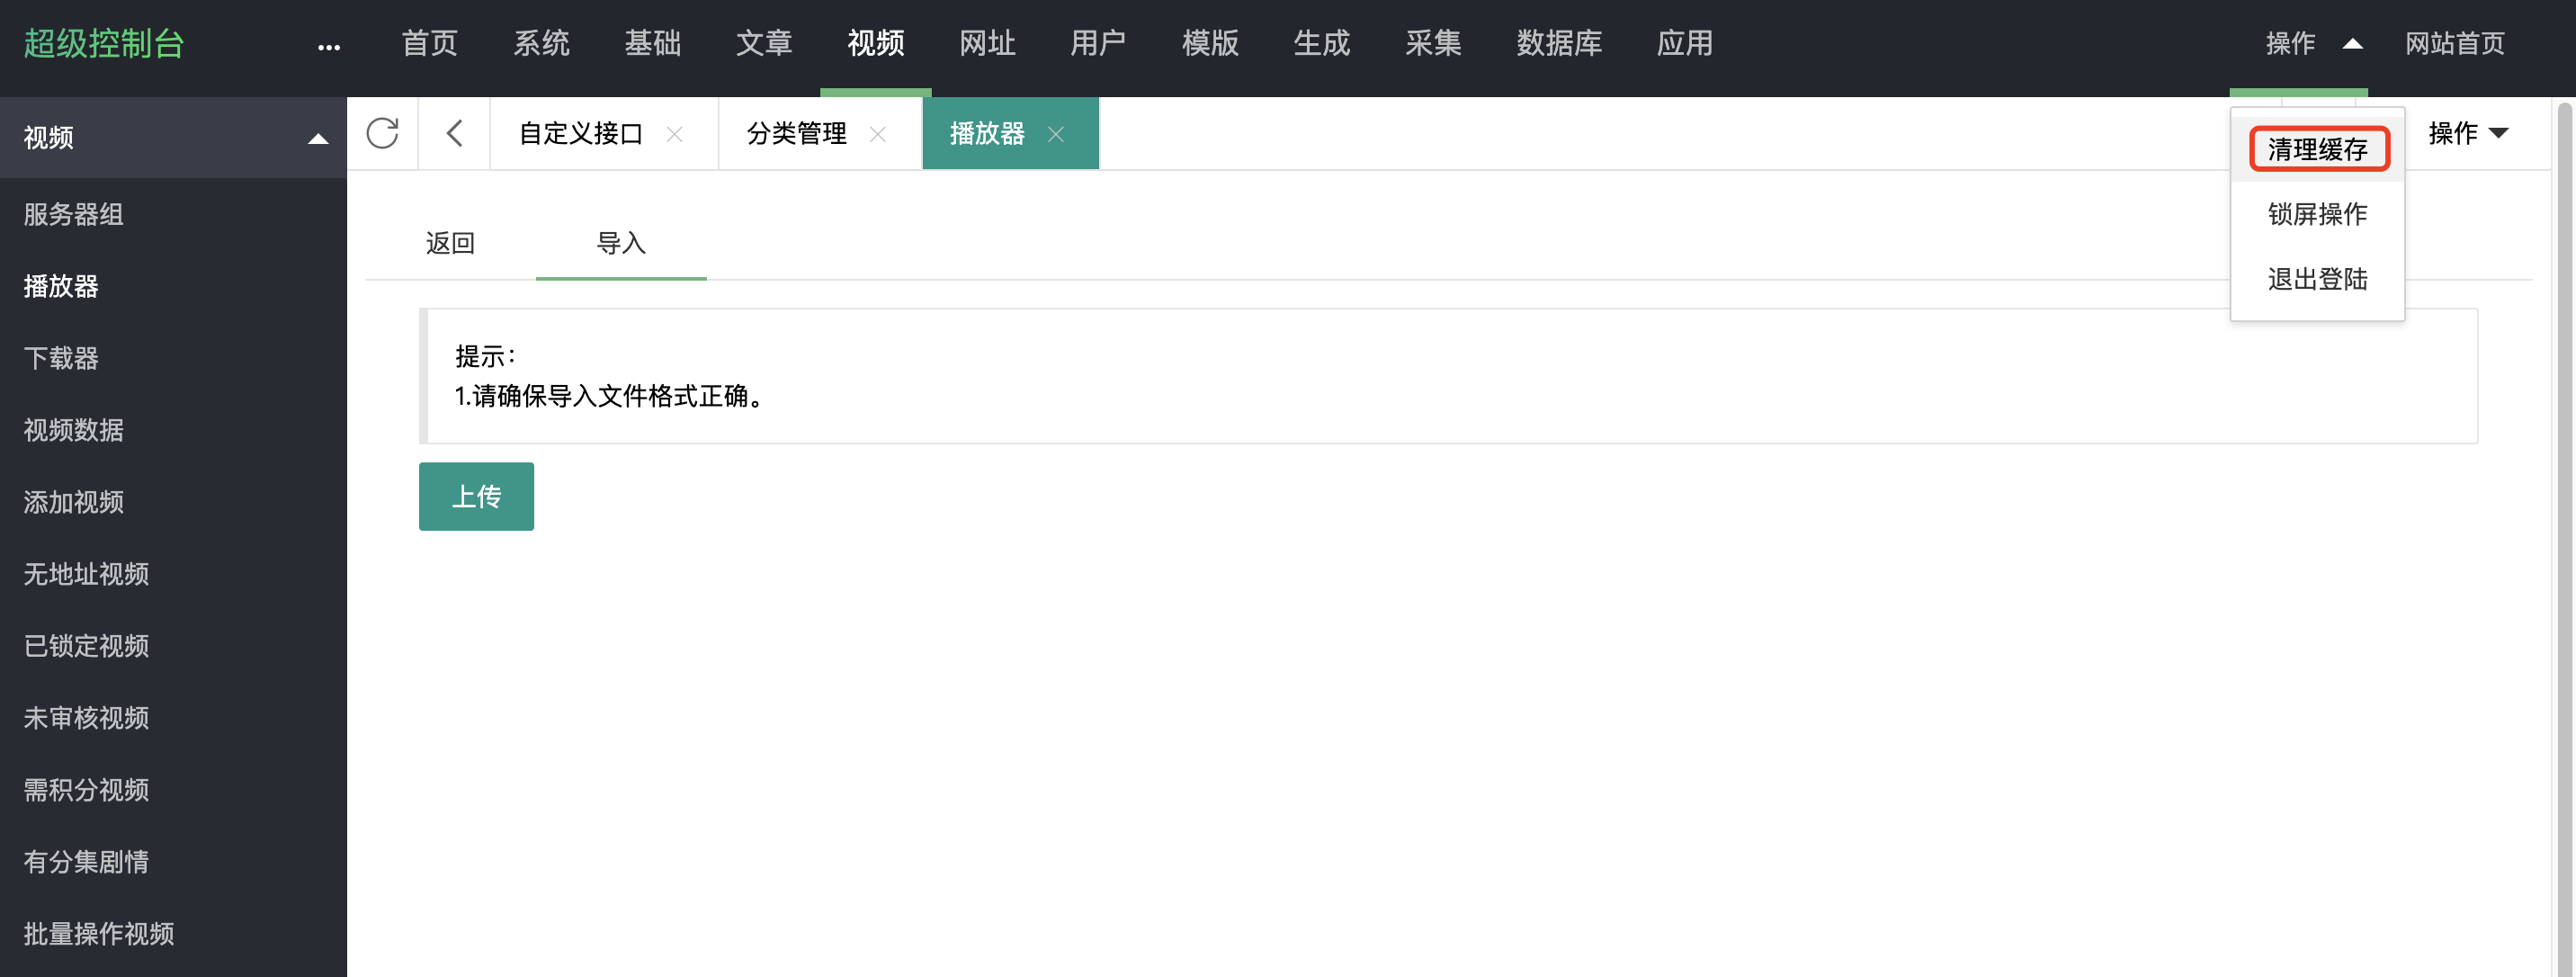Close the 播放器 tab
The image size is (2576, 977).
pyautogui.click(x=1056, y=134)
